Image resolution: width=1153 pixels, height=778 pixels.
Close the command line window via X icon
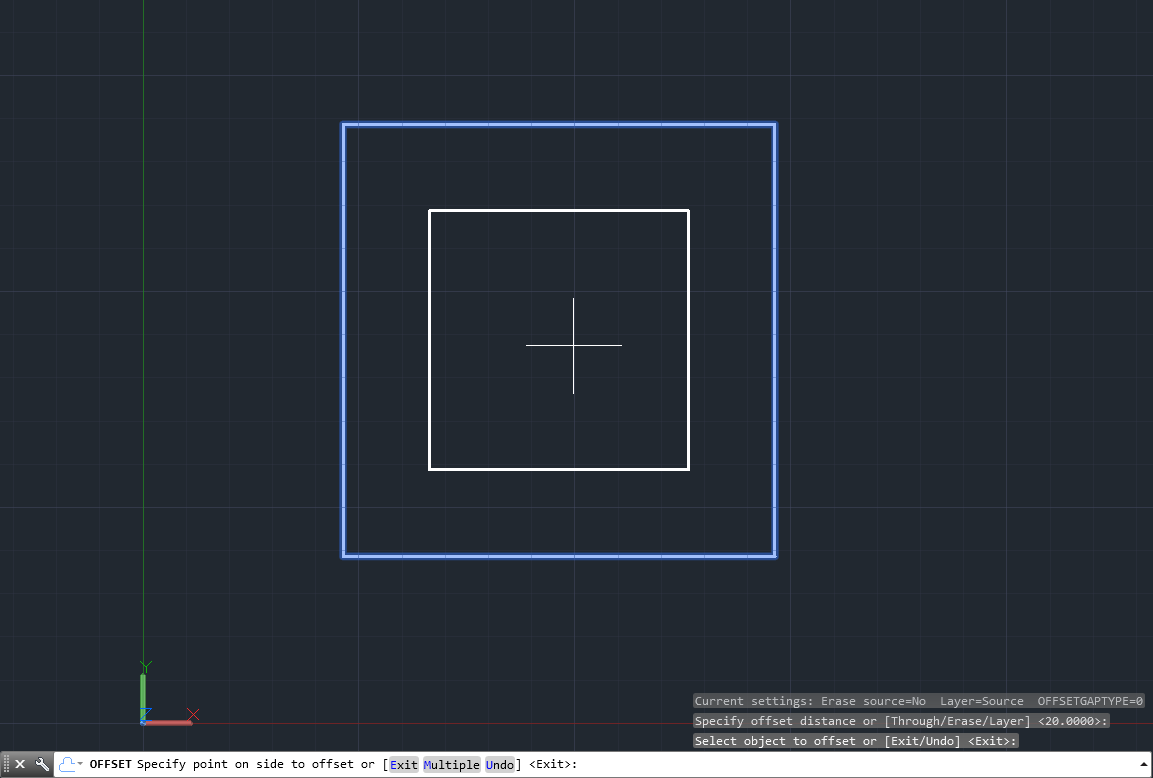[x=20, y=763]
